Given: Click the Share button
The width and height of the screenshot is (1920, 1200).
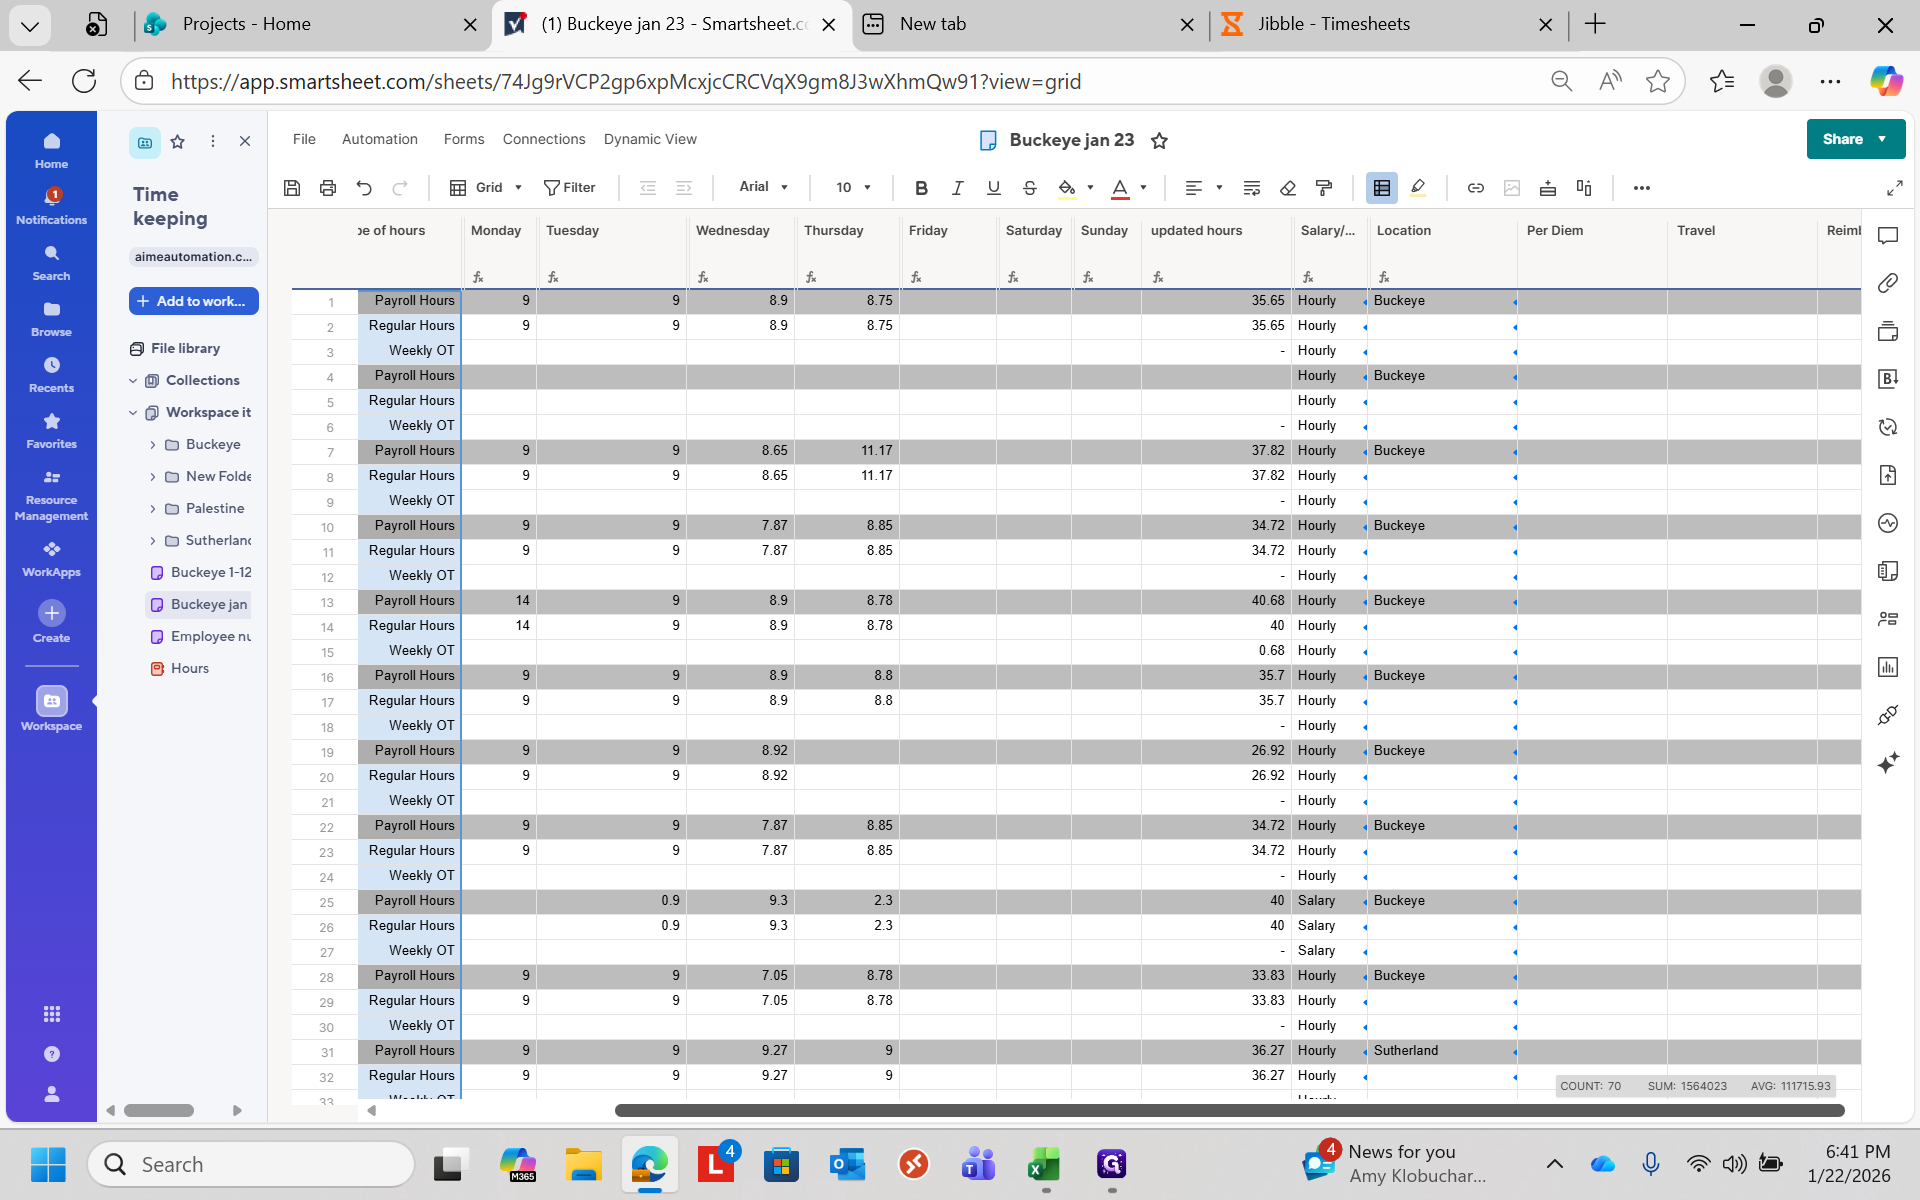Looking at the screenshot, I should [1842, 139].
